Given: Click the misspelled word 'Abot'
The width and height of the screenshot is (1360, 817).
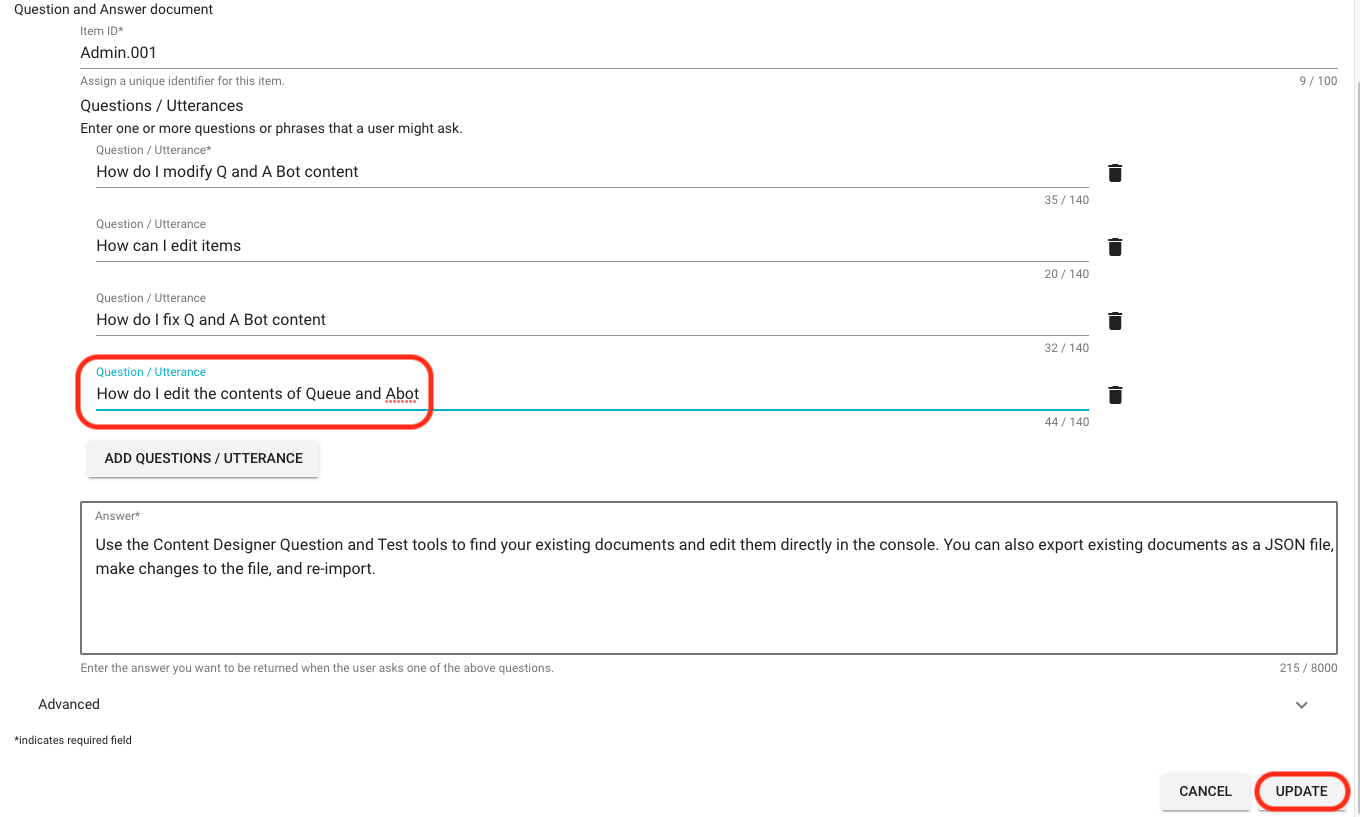Looking at the screenshot, I should click(x=402, y=394).
